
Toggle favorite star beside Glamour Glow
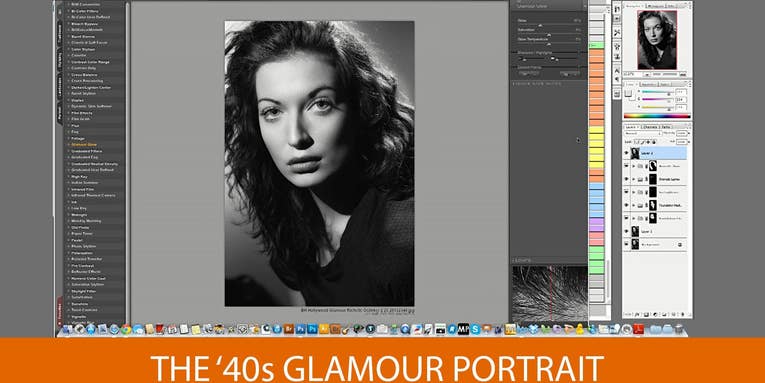pos(68,144)
